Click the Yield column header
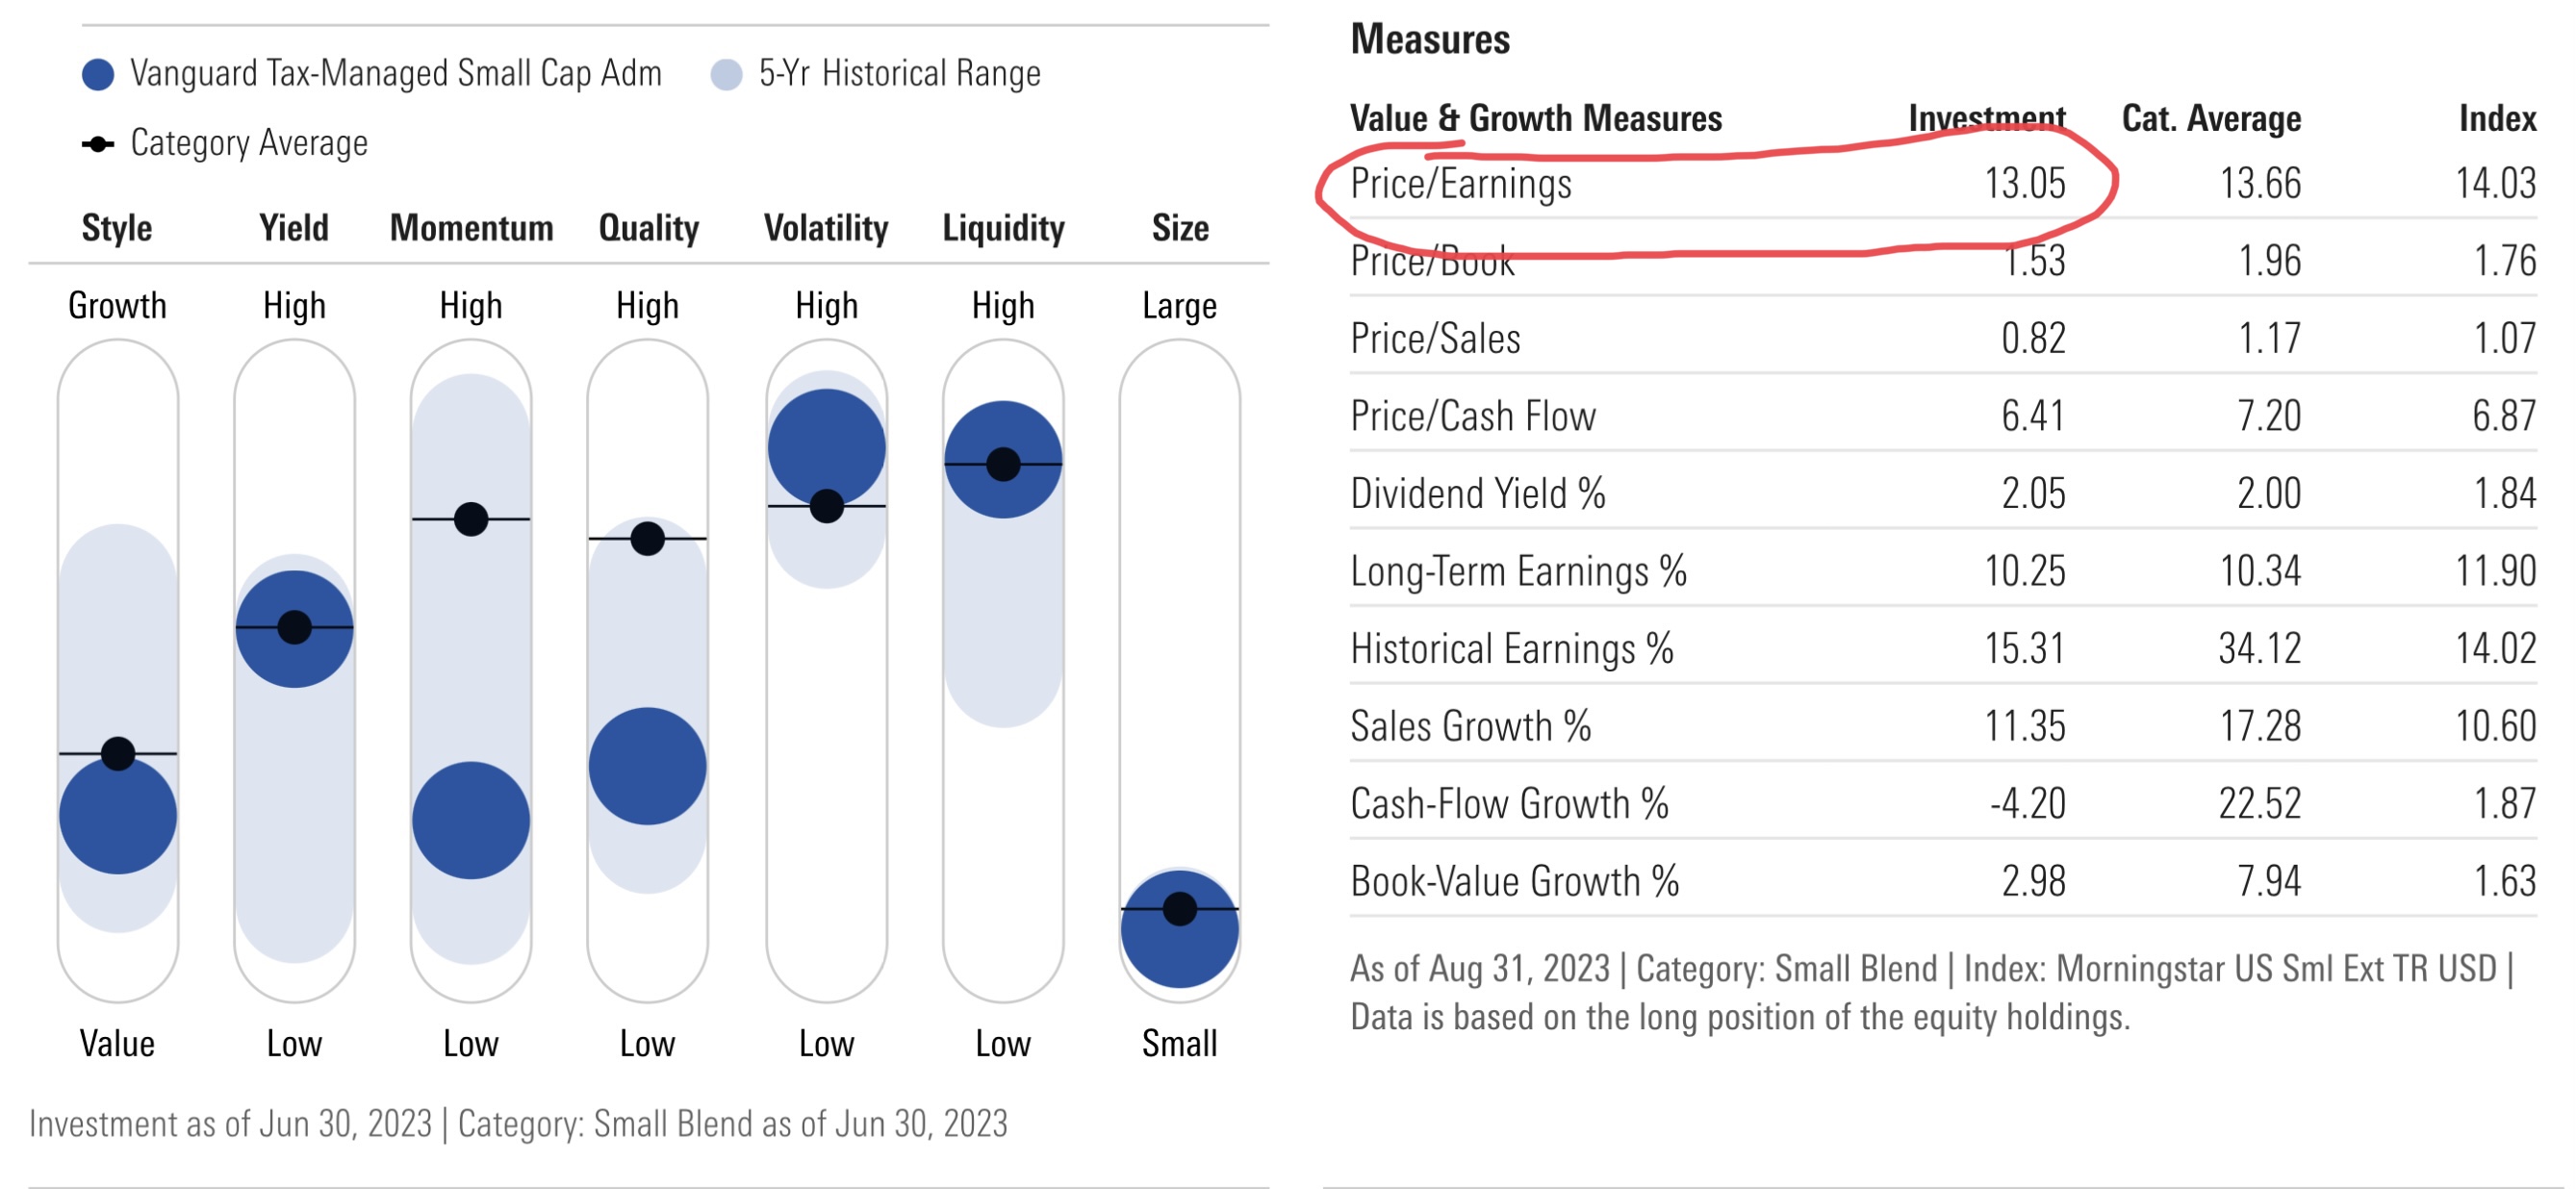The width and height of the screenshot is (2576, 1189). (x=294, y=228)
